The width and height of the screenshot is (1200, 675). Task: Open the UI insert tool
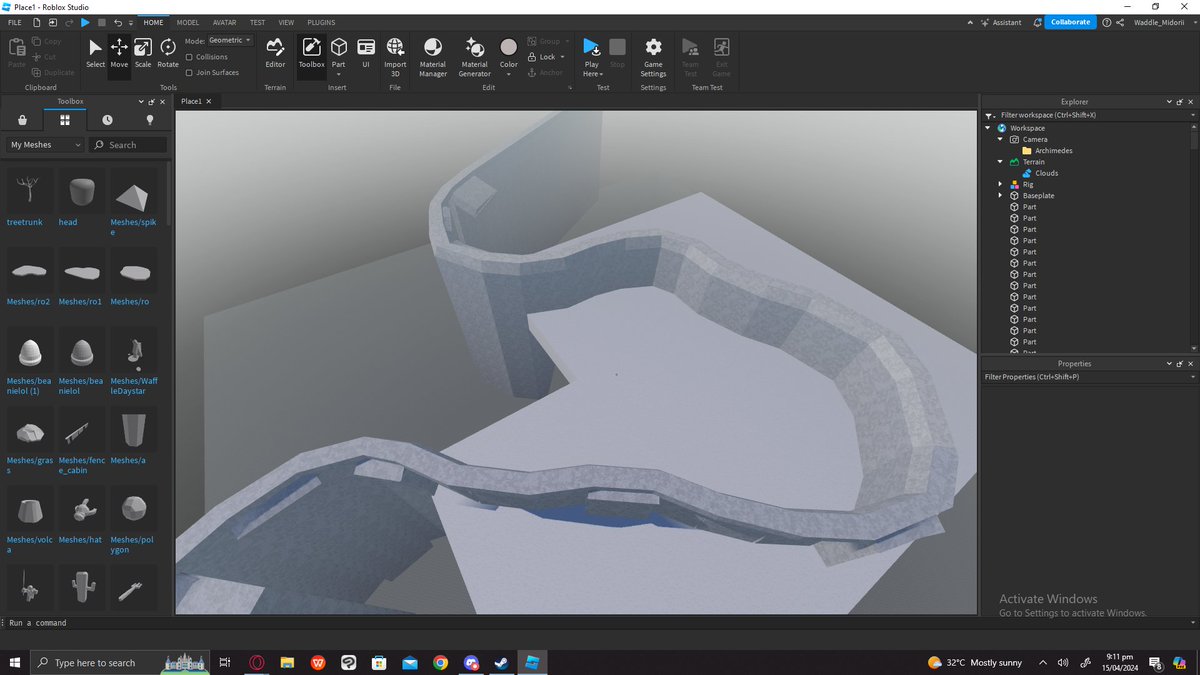click(x=366, y=53)
